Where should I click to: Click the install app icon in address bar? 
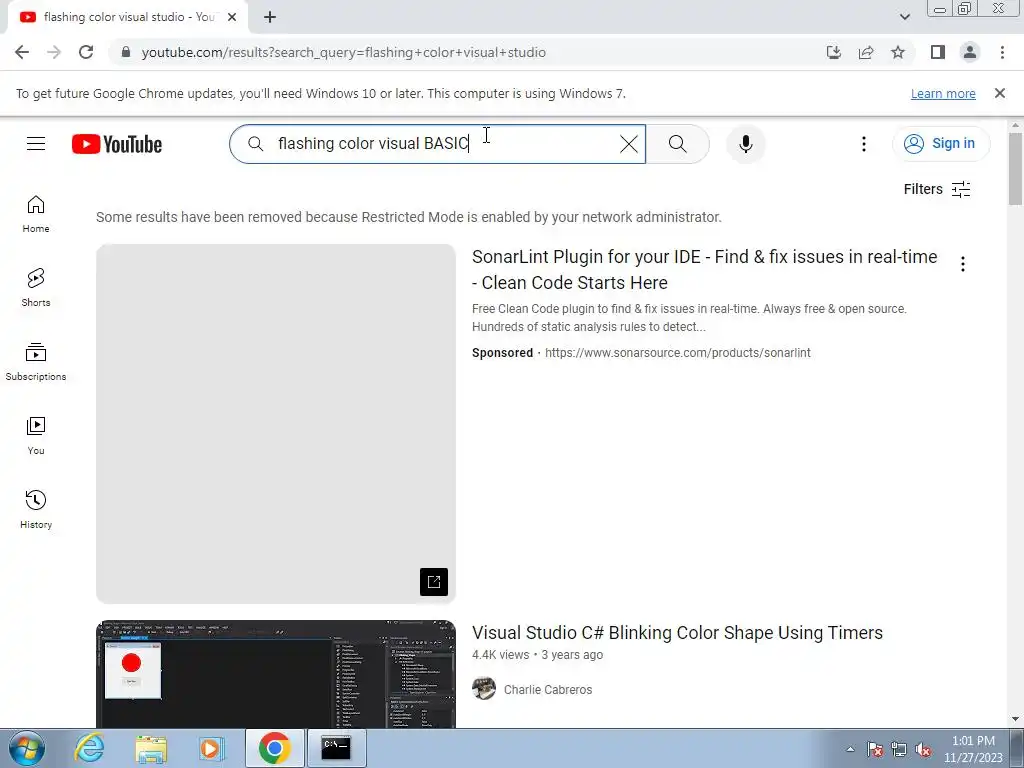point(834,52)
